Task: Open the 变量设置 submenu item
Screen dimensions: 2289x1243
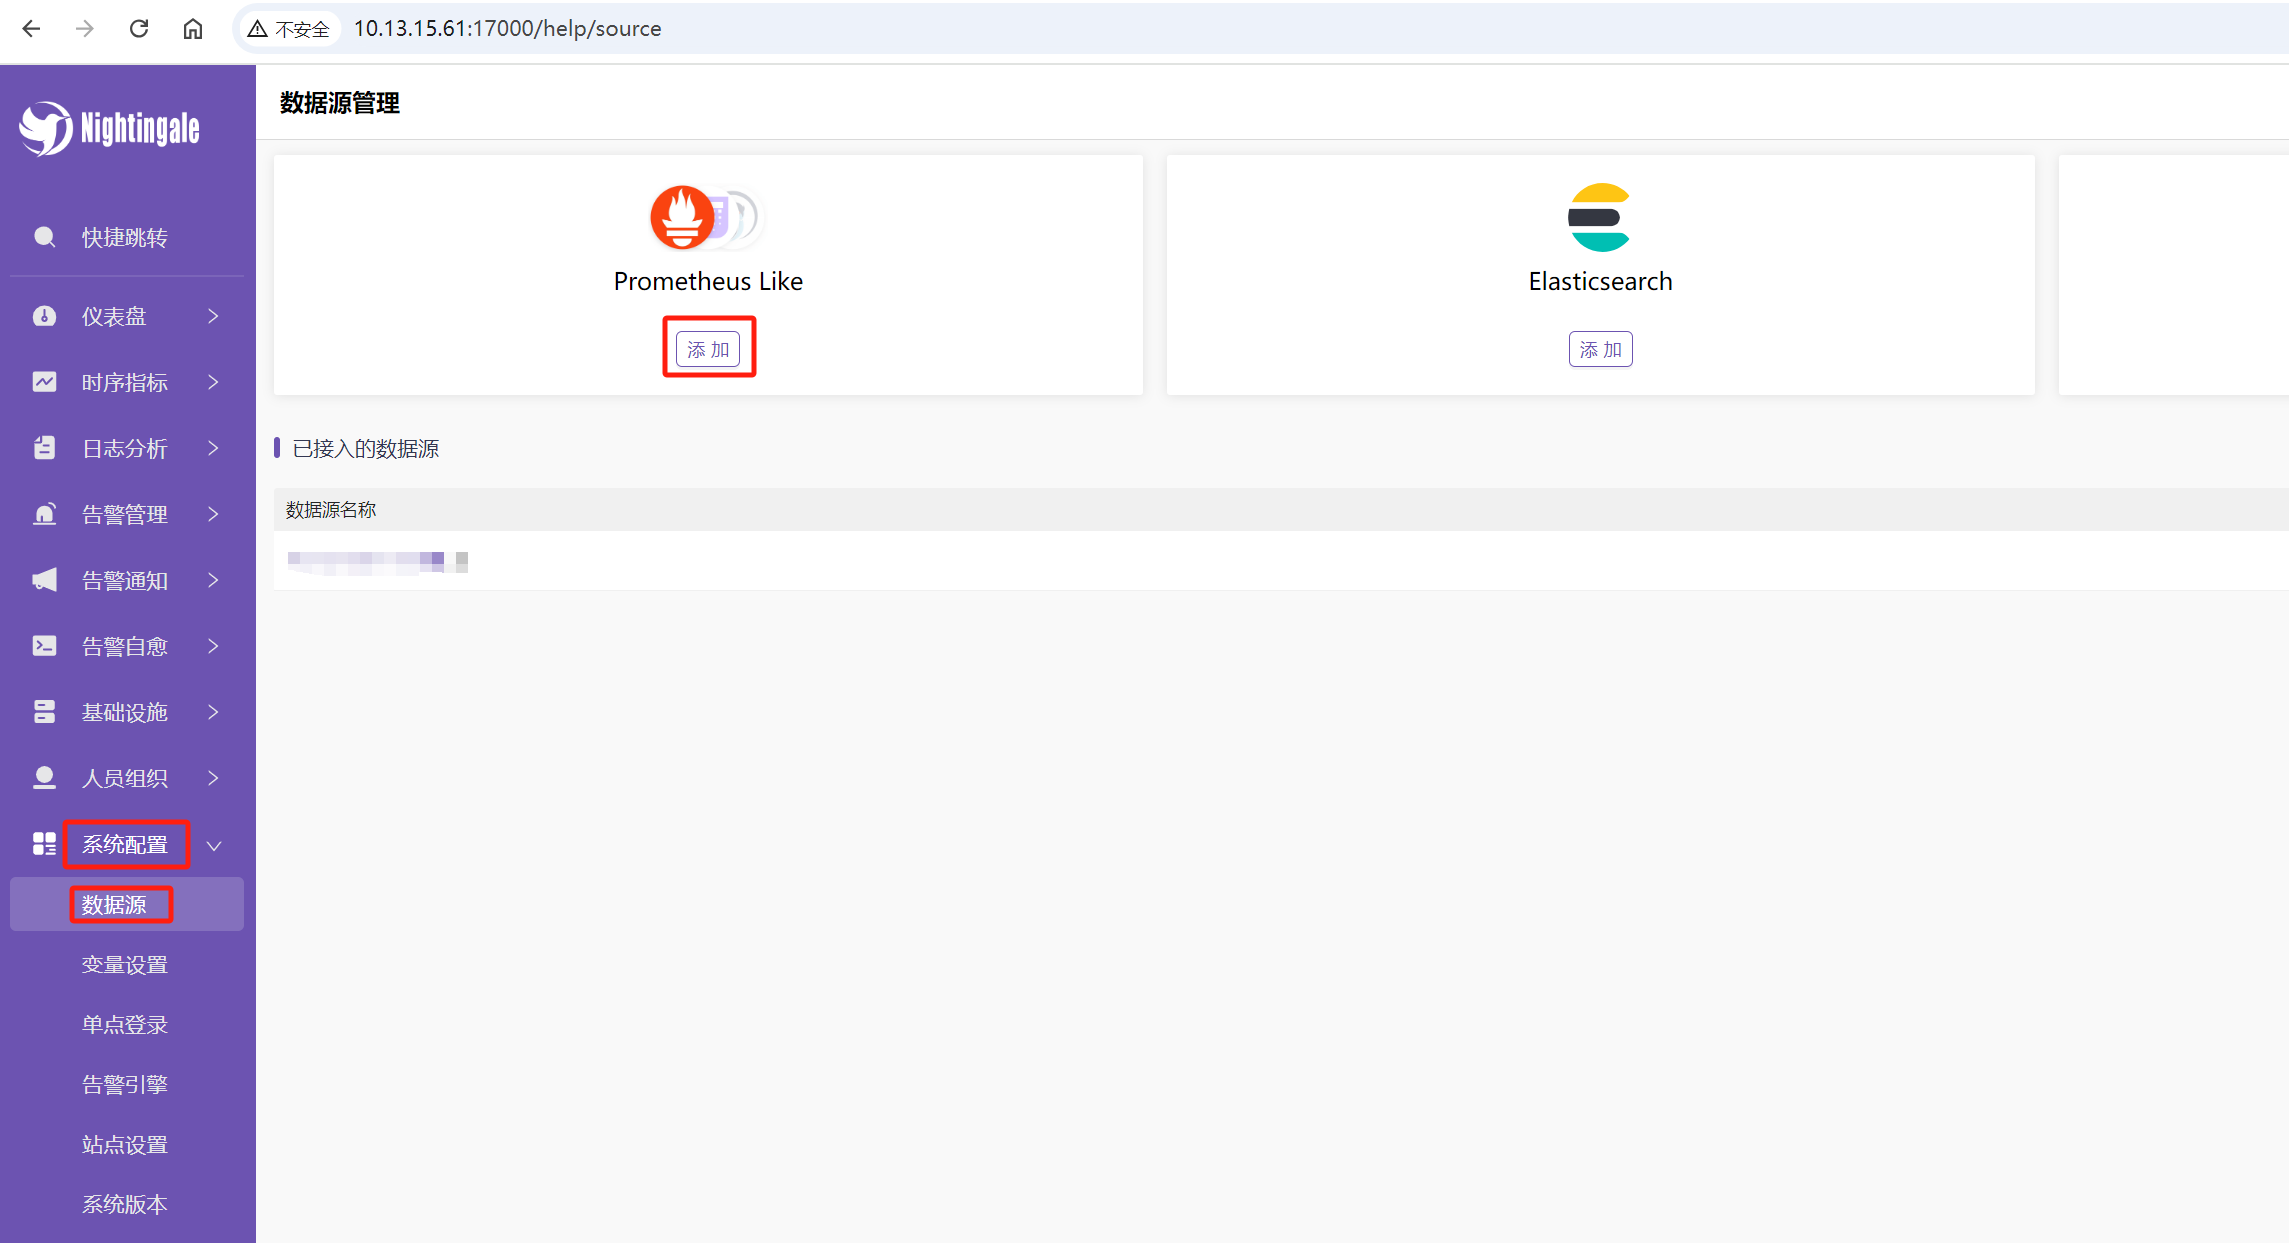Action: coord(125,965)
